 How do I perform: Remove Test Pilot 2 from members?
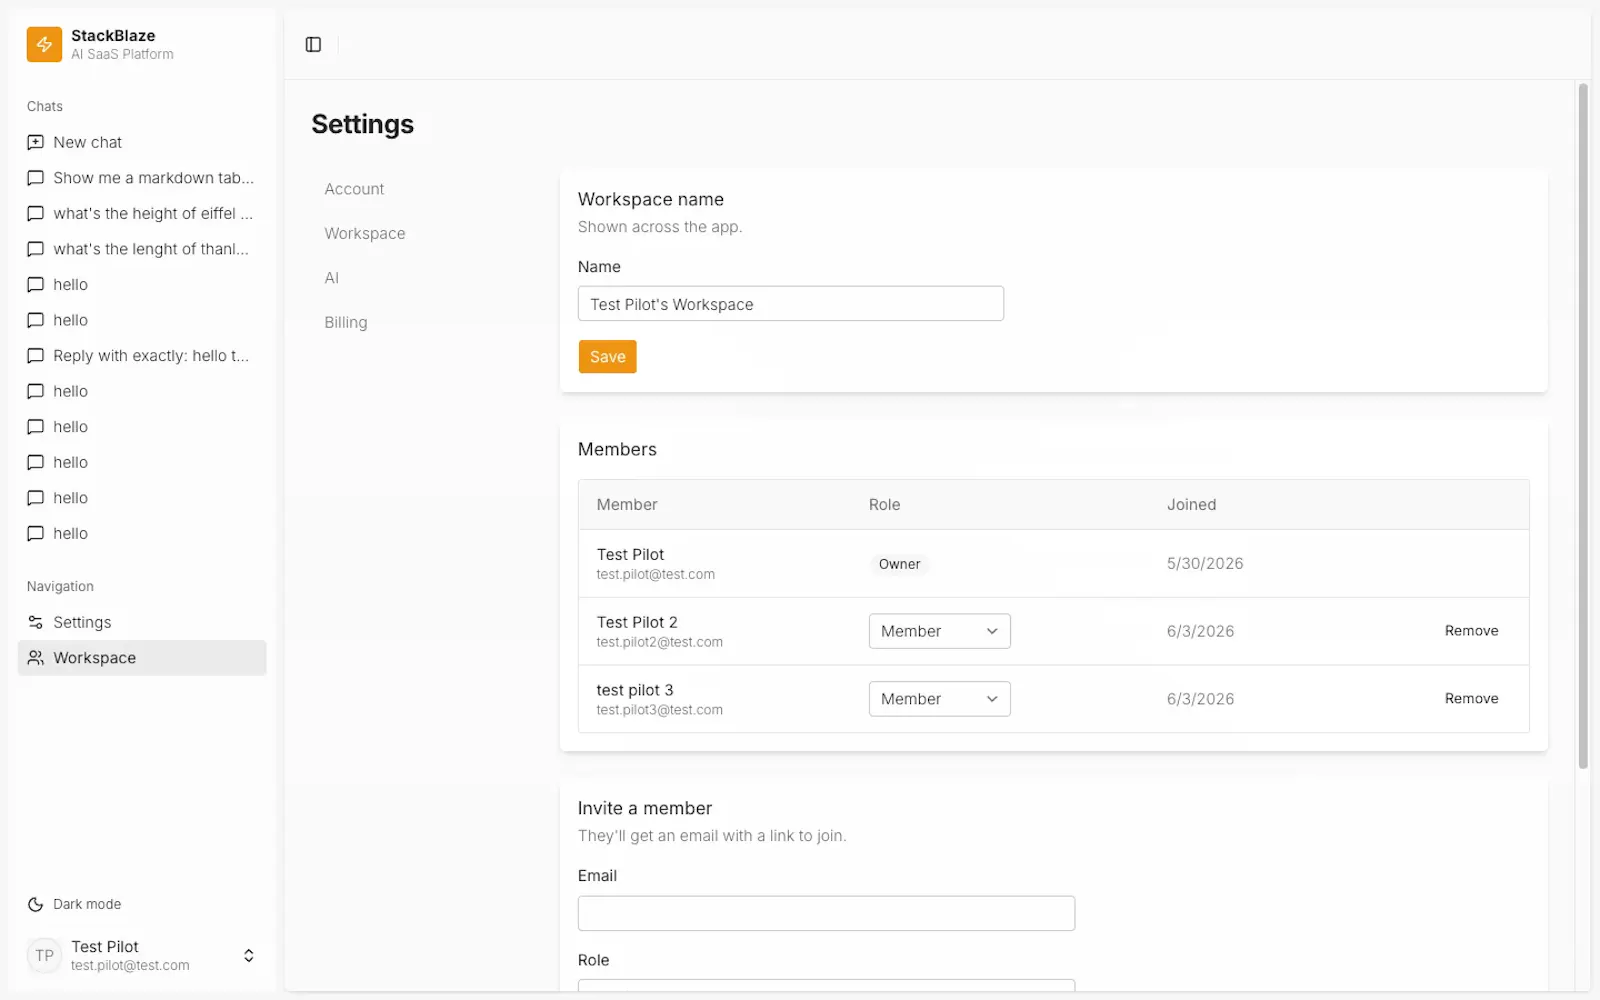point(1471,631)
